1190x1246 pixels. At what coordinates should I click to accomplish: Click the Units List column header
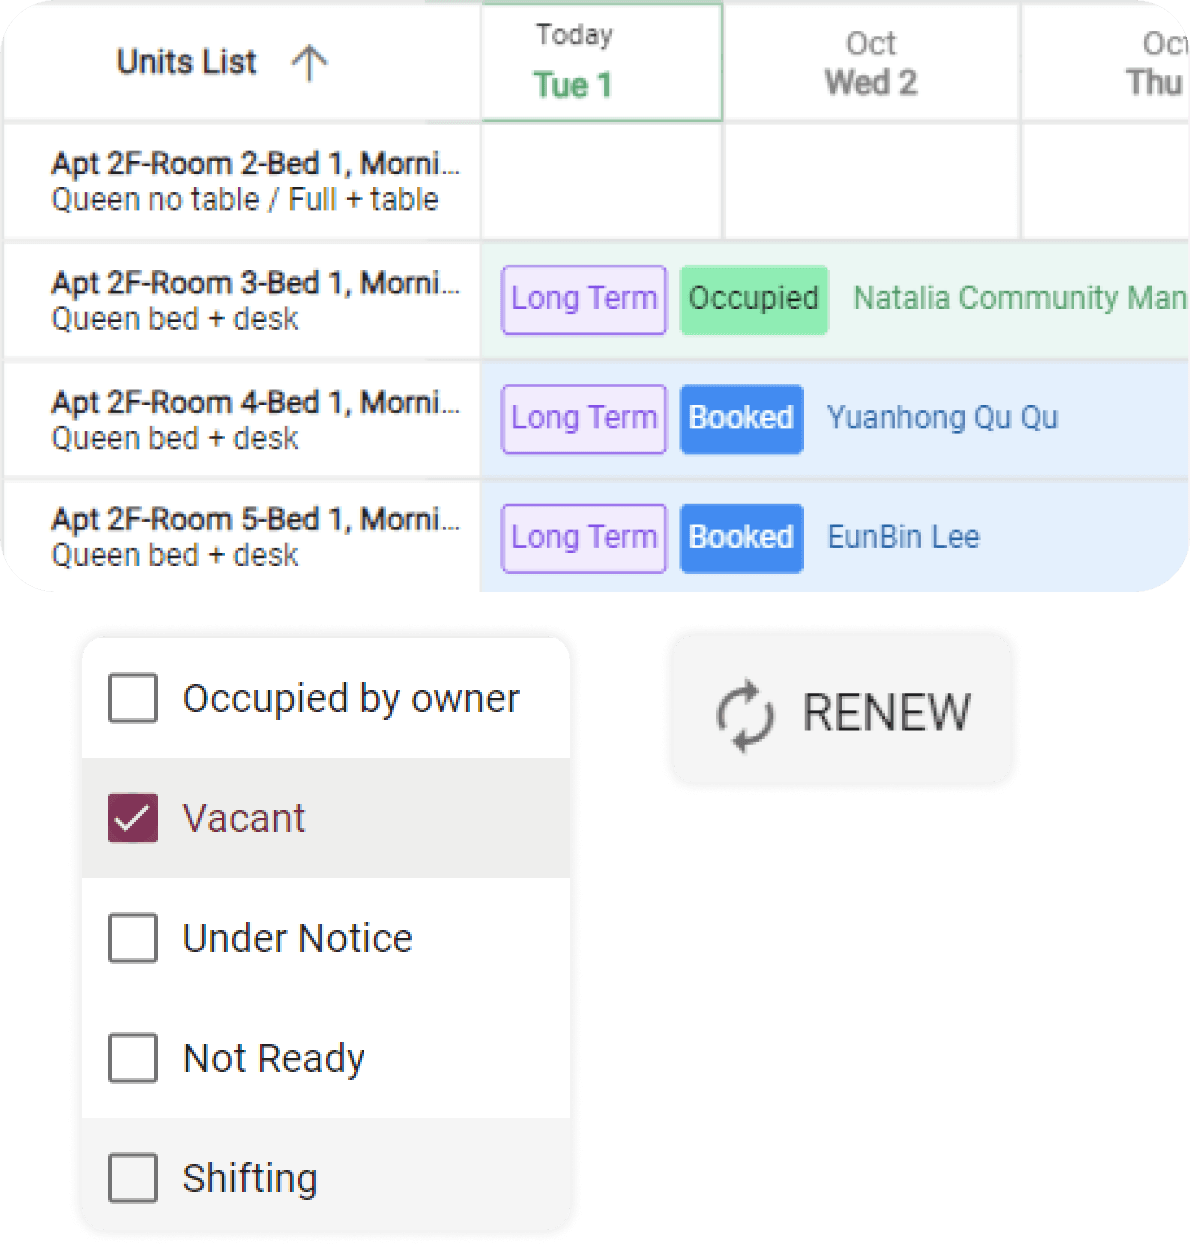point(187,62)
